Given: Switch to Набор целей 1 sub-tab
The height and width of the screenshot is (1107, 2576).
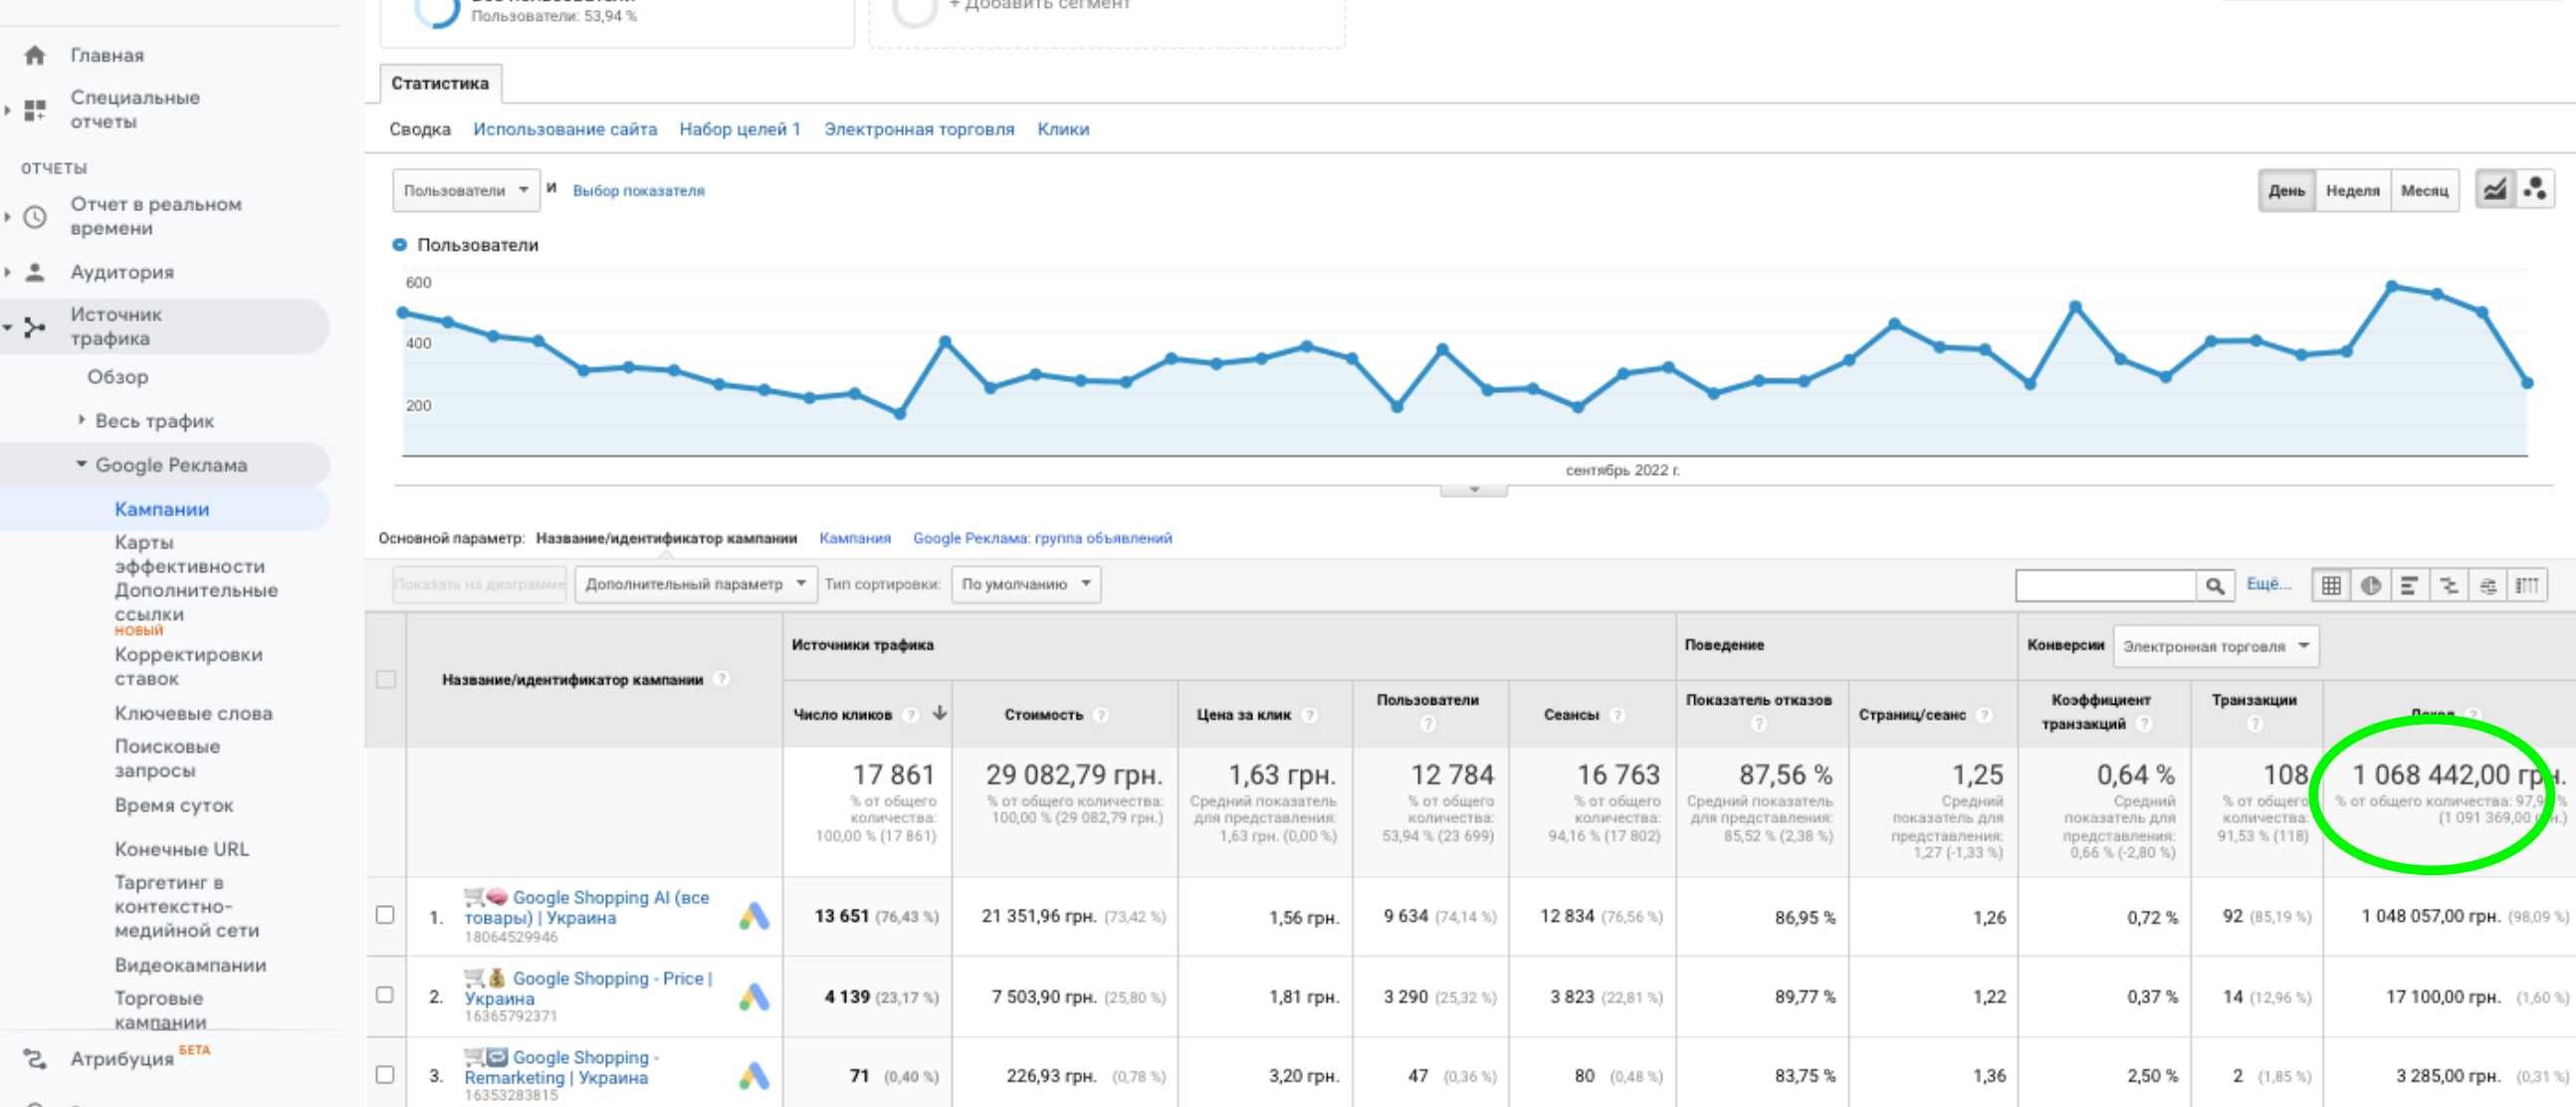Looking at the screenshot, I should [740, 130].
